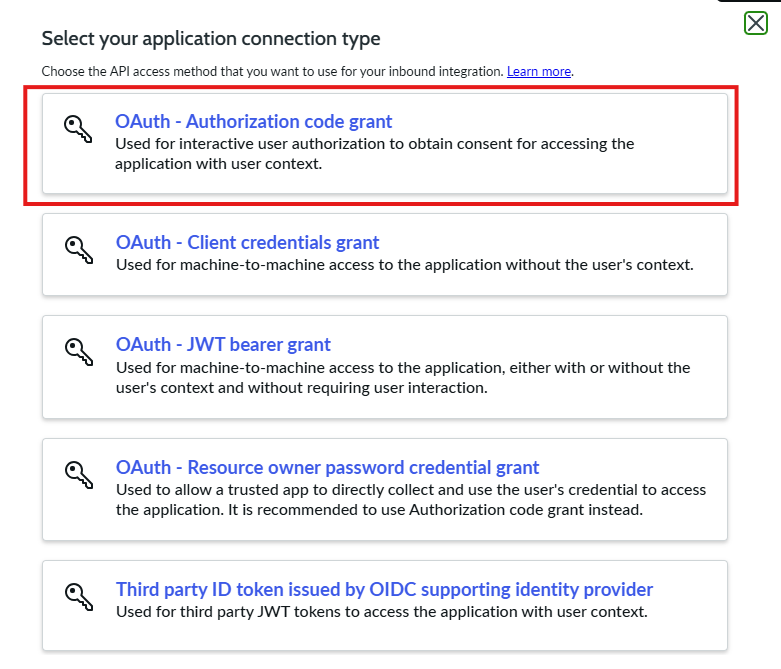Choose OAuth - Authorization code grant title
Image resolution: width=781 pixels, height=669 pixels.
tap(254, 122)
